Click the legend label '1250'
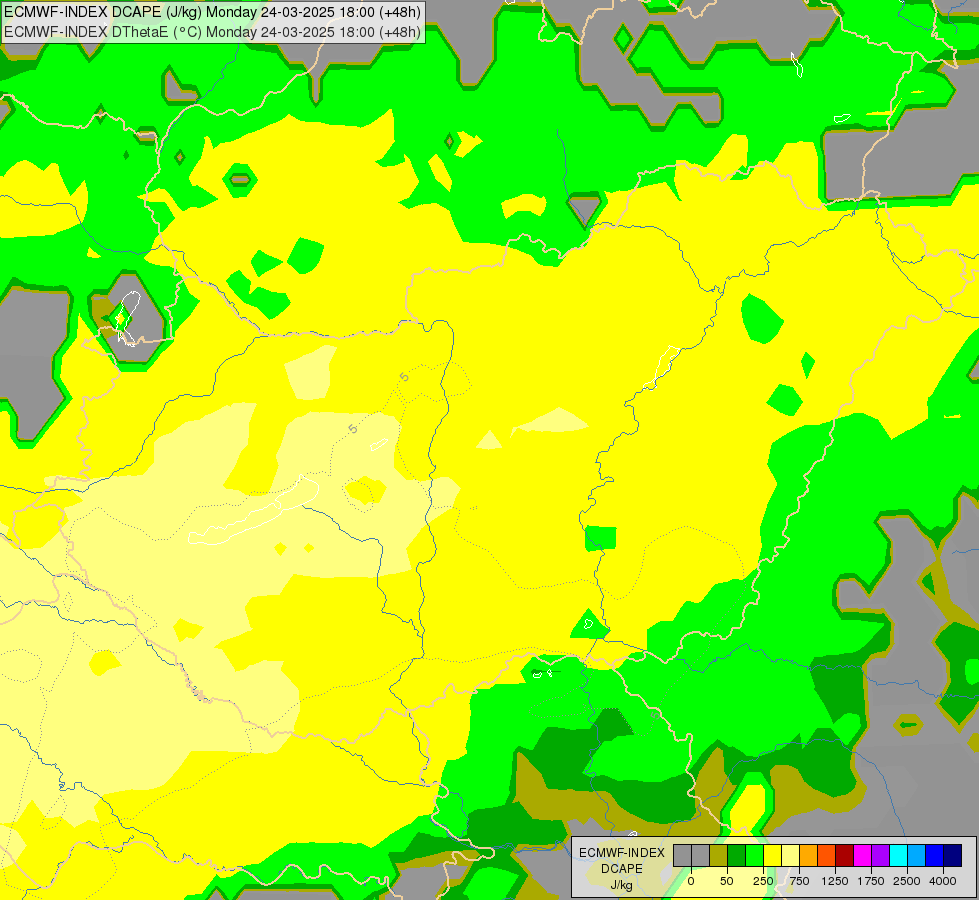This screenshot has height=900, width=979. pos(835,881)
